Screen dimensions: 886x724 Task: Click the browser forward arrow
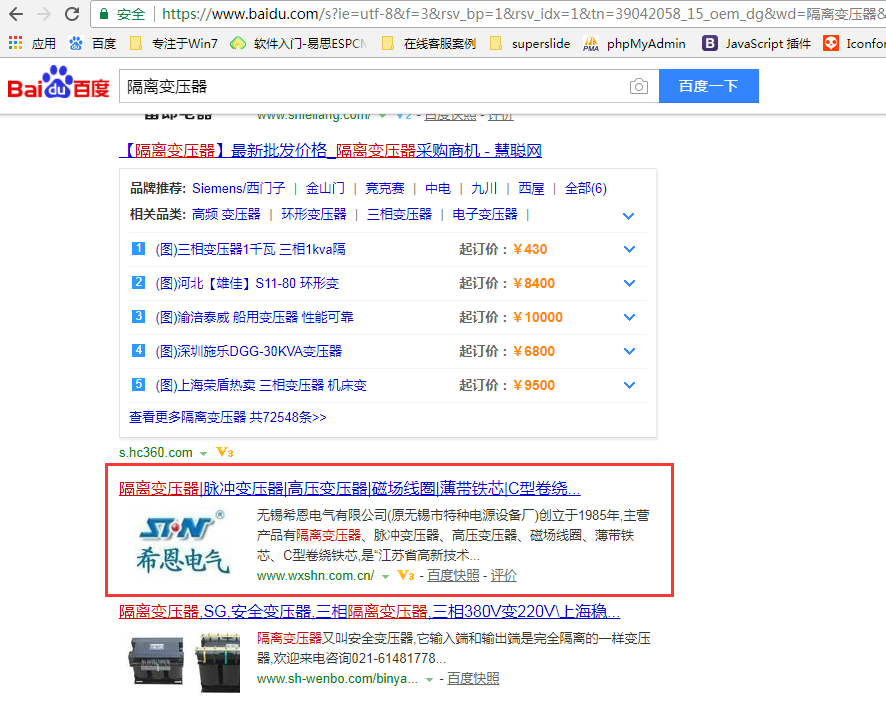(44, 14)
